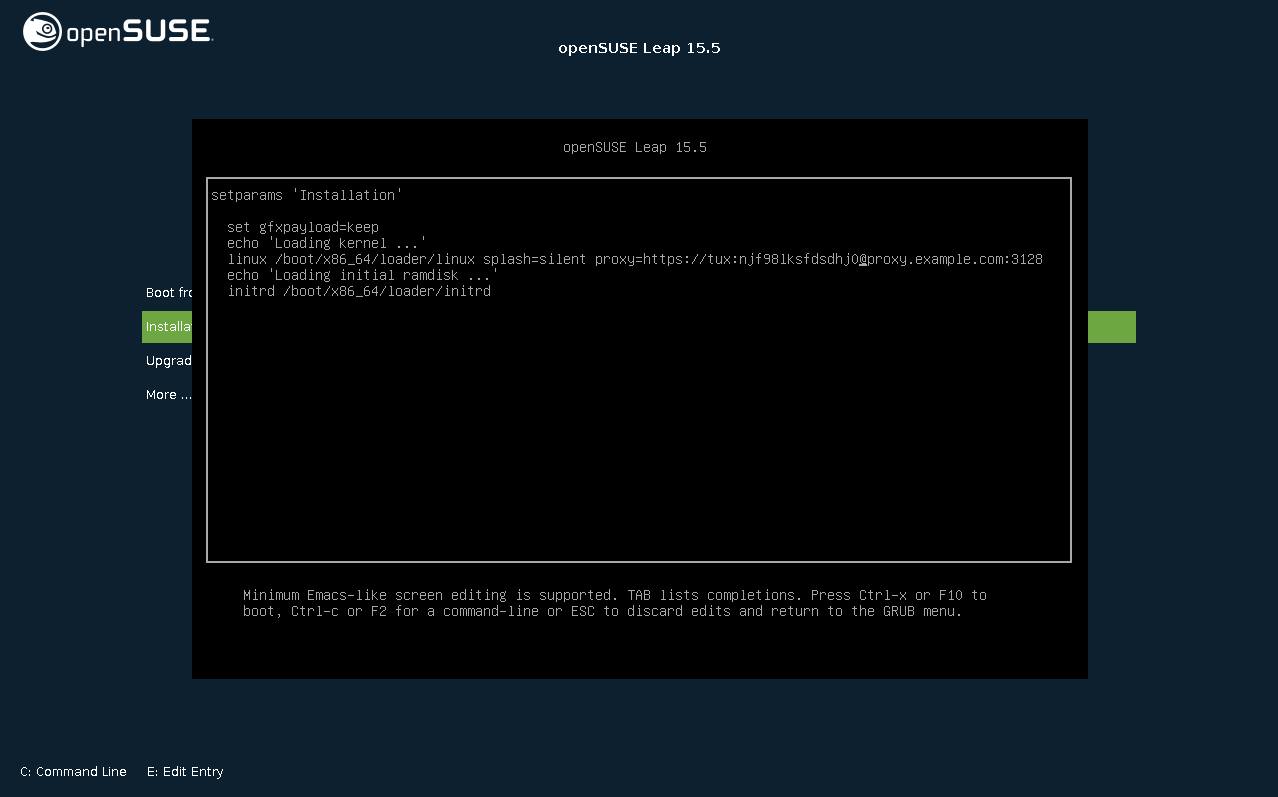This screenshot has width=1278, height=797.
Task: Click the /boot/x86_64/loader/linux kernel path
Action: point(375,259)
